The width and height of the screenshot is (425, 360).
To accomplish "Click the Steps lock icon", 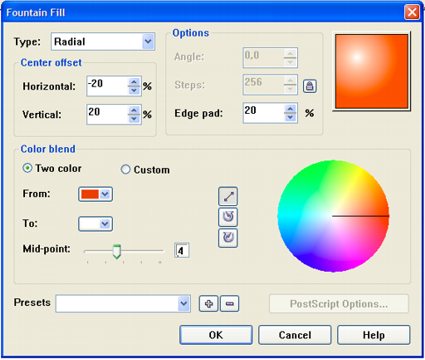I will 310,86.
